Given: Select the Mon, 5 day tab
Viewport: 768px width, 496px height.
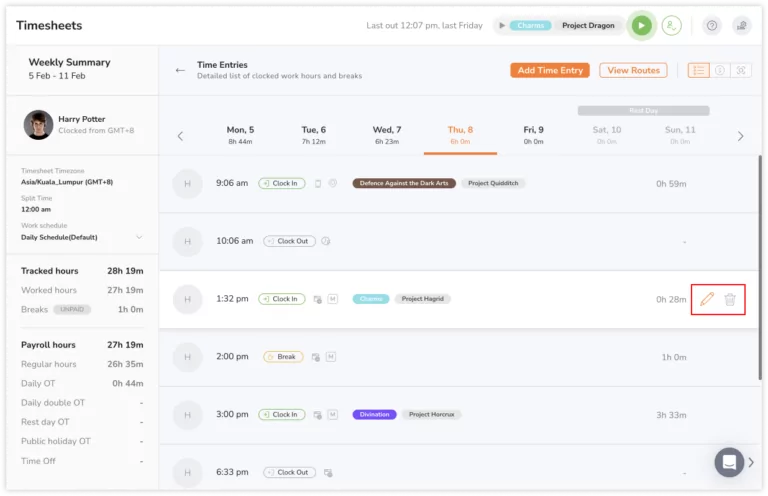Looking at the screenshot, I should click(x=240, y=135).
